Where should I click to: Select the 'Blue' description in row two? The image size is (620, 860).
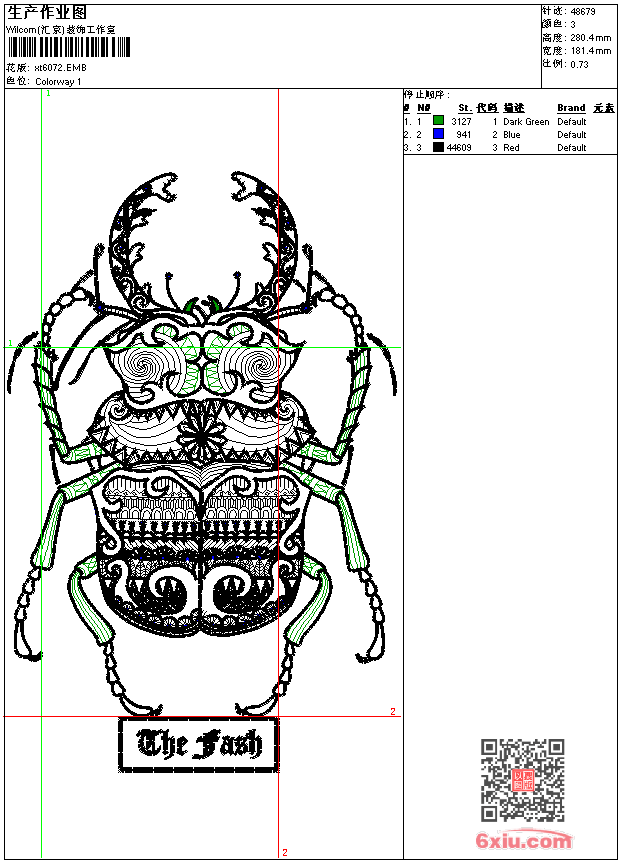(x=512, y=135)
